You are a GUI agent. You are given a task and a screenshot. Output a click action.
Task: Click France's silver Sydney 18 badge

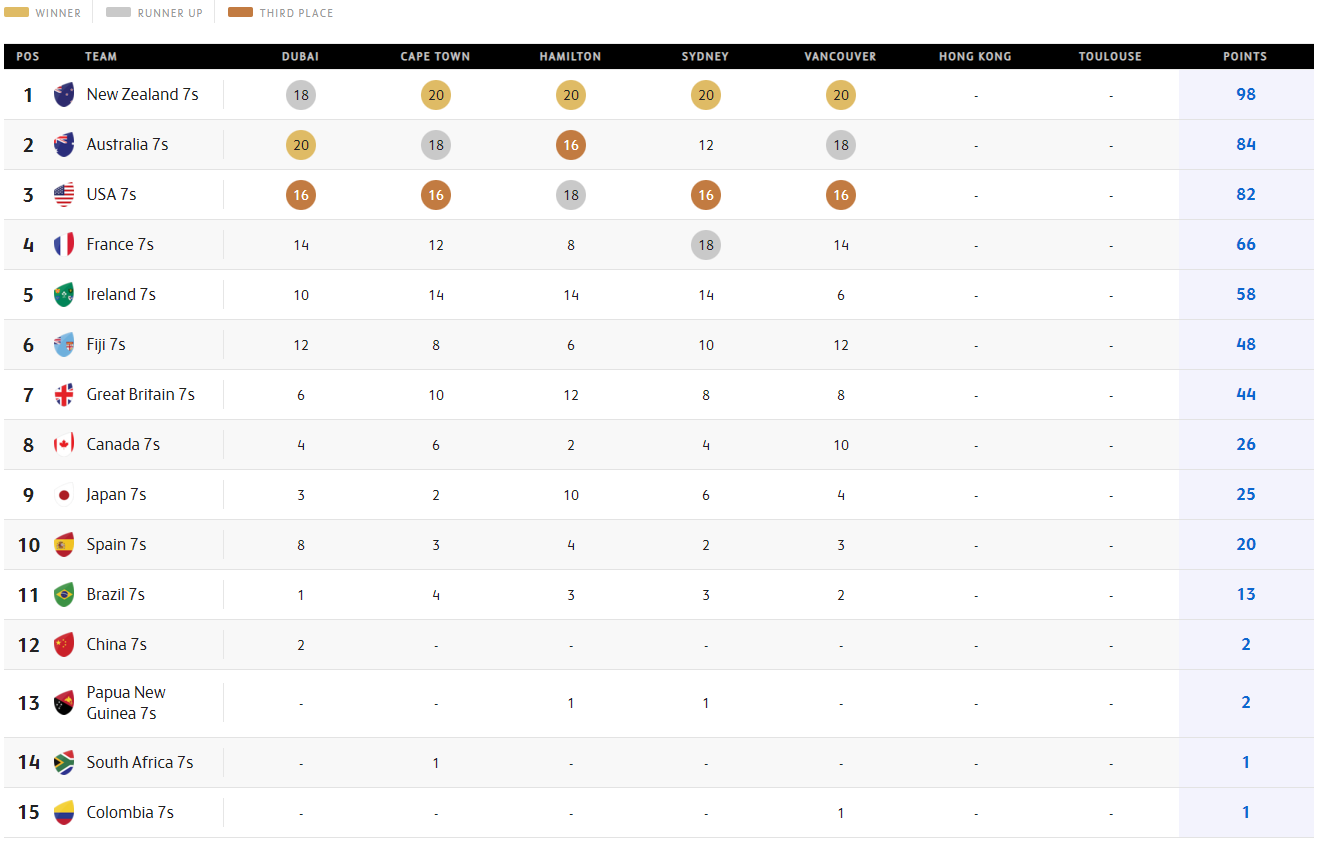click(706, 245)
